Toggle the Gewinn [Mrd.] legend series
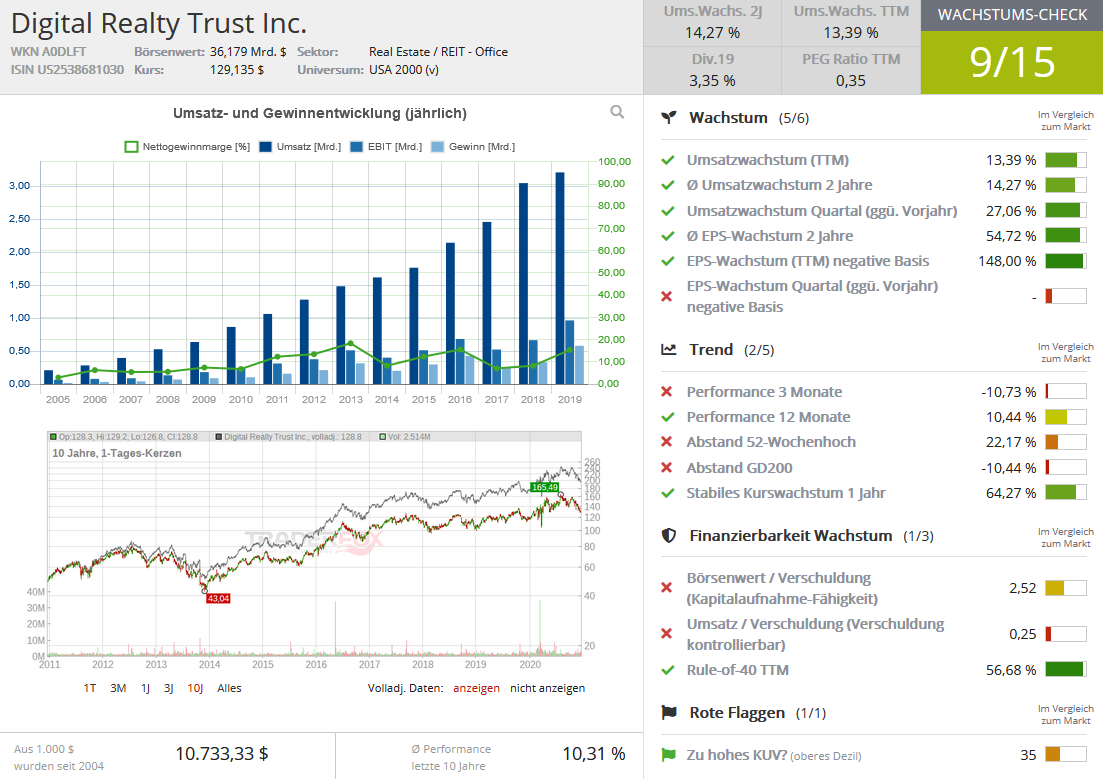 tap(473, 147)
